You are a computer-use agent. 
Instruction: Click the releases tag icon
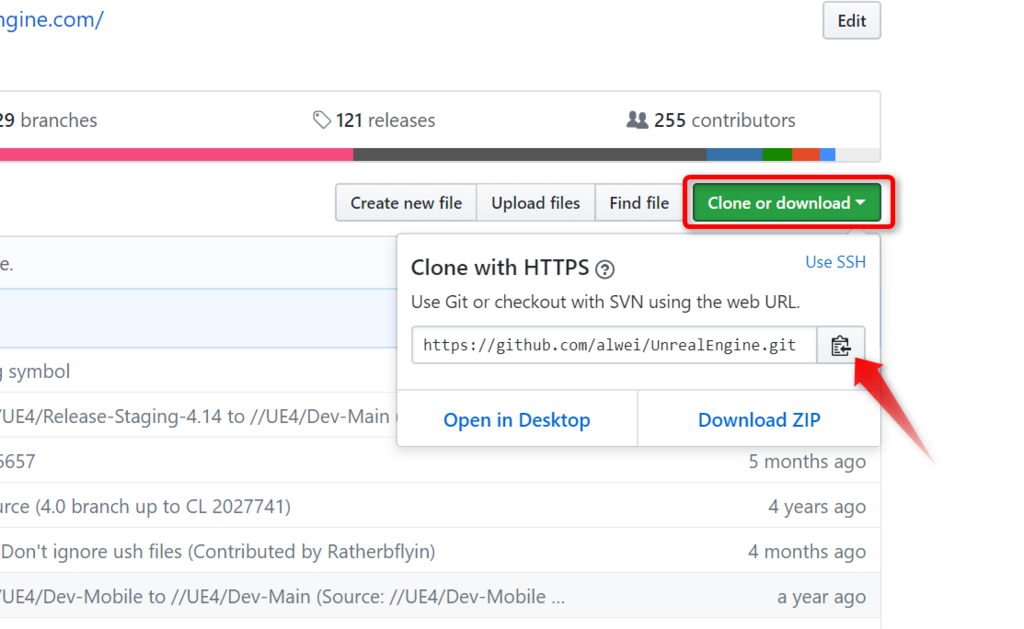pos(321,120)
